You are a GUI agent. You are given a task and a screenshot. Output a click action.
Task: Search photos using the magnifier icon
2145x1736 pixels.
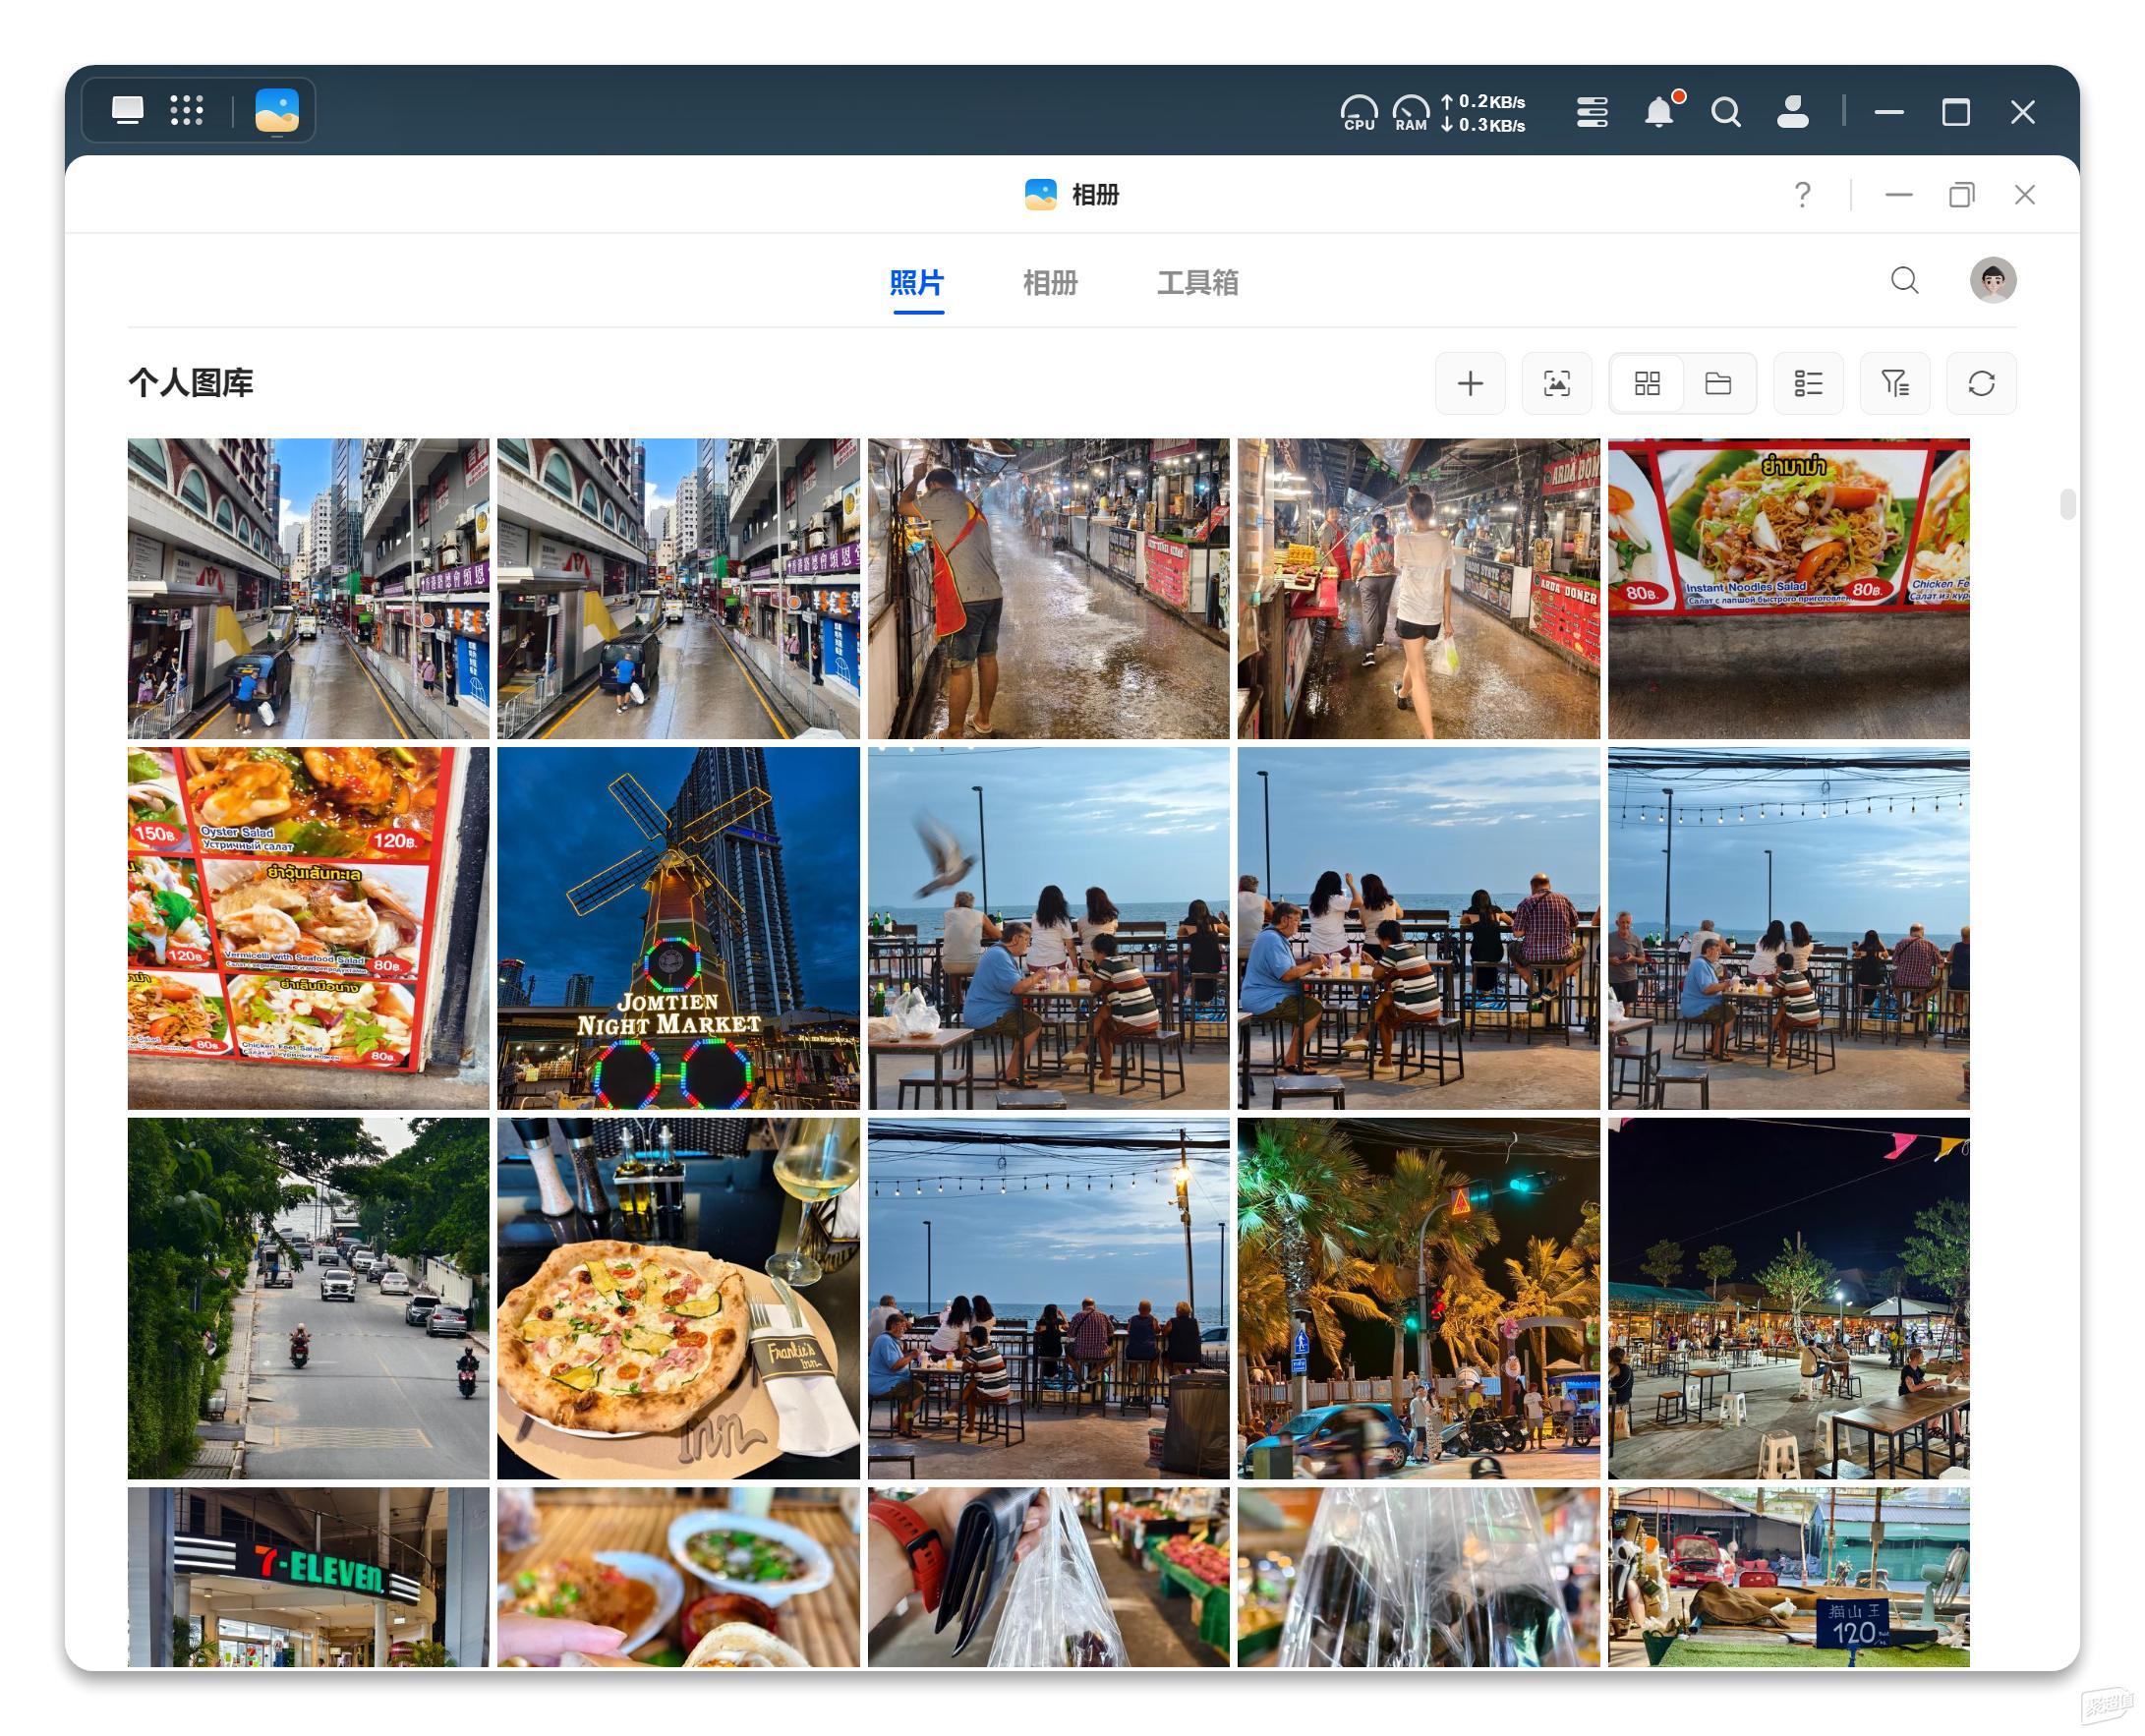click(1904, 280)
